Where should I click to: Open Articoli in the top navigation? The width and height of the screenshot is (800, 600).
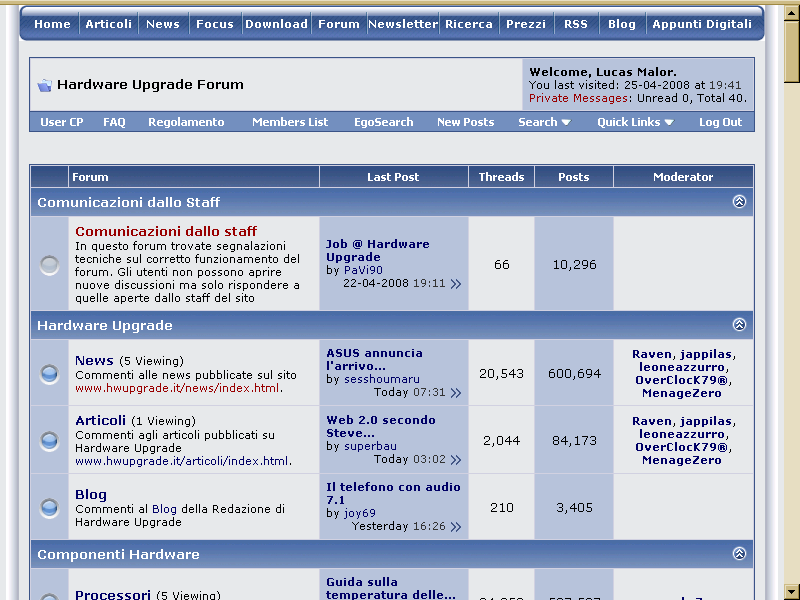108,24
